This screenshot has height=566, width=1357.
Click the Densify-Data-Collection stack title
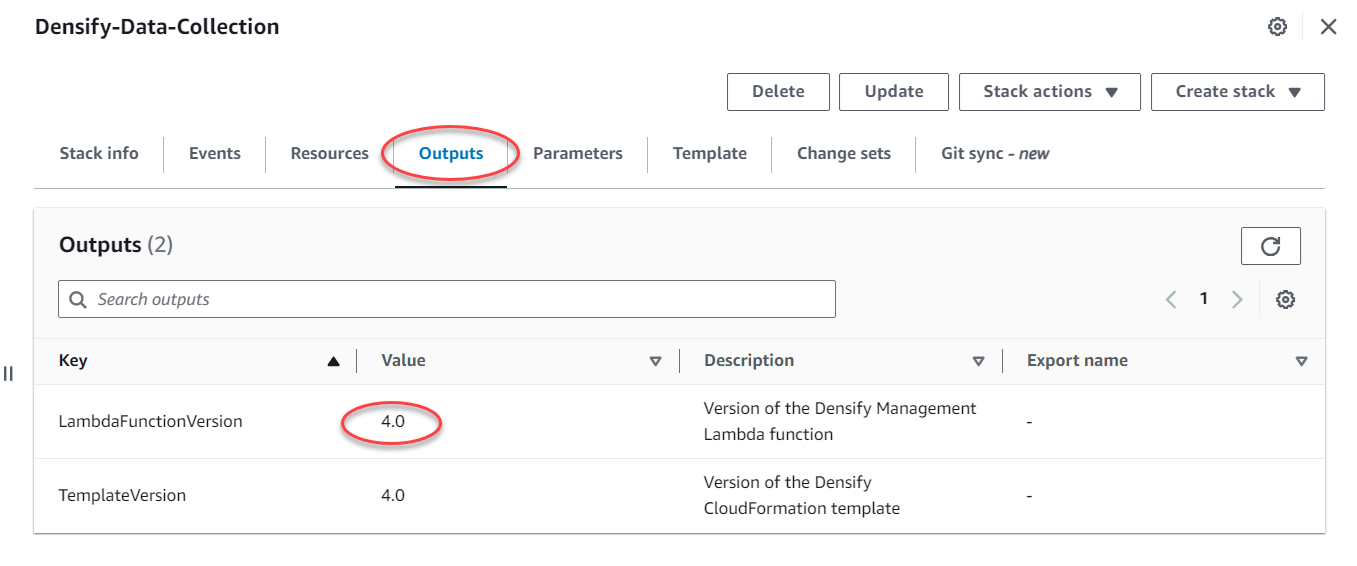pyautogui.click(x=157, y=27)
